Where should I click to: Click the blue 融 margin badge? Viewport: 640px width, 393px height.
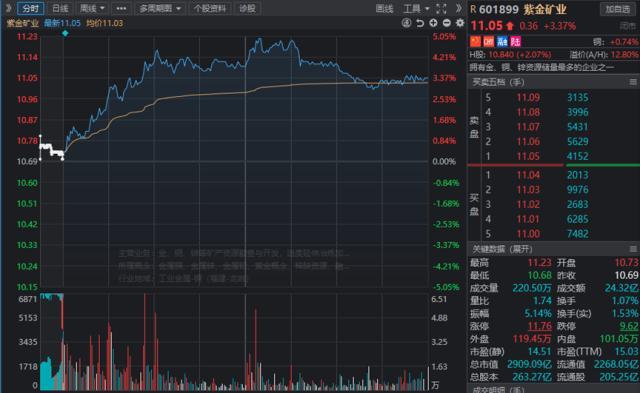[502, 42]
